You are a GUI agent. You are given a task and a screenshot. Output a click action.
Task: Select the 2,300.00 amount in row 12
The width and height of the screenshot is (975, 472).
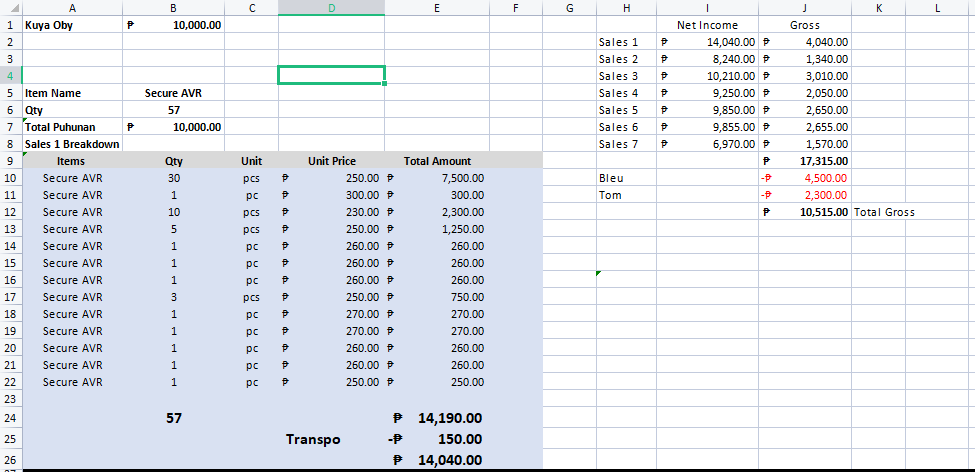(437, 212)
